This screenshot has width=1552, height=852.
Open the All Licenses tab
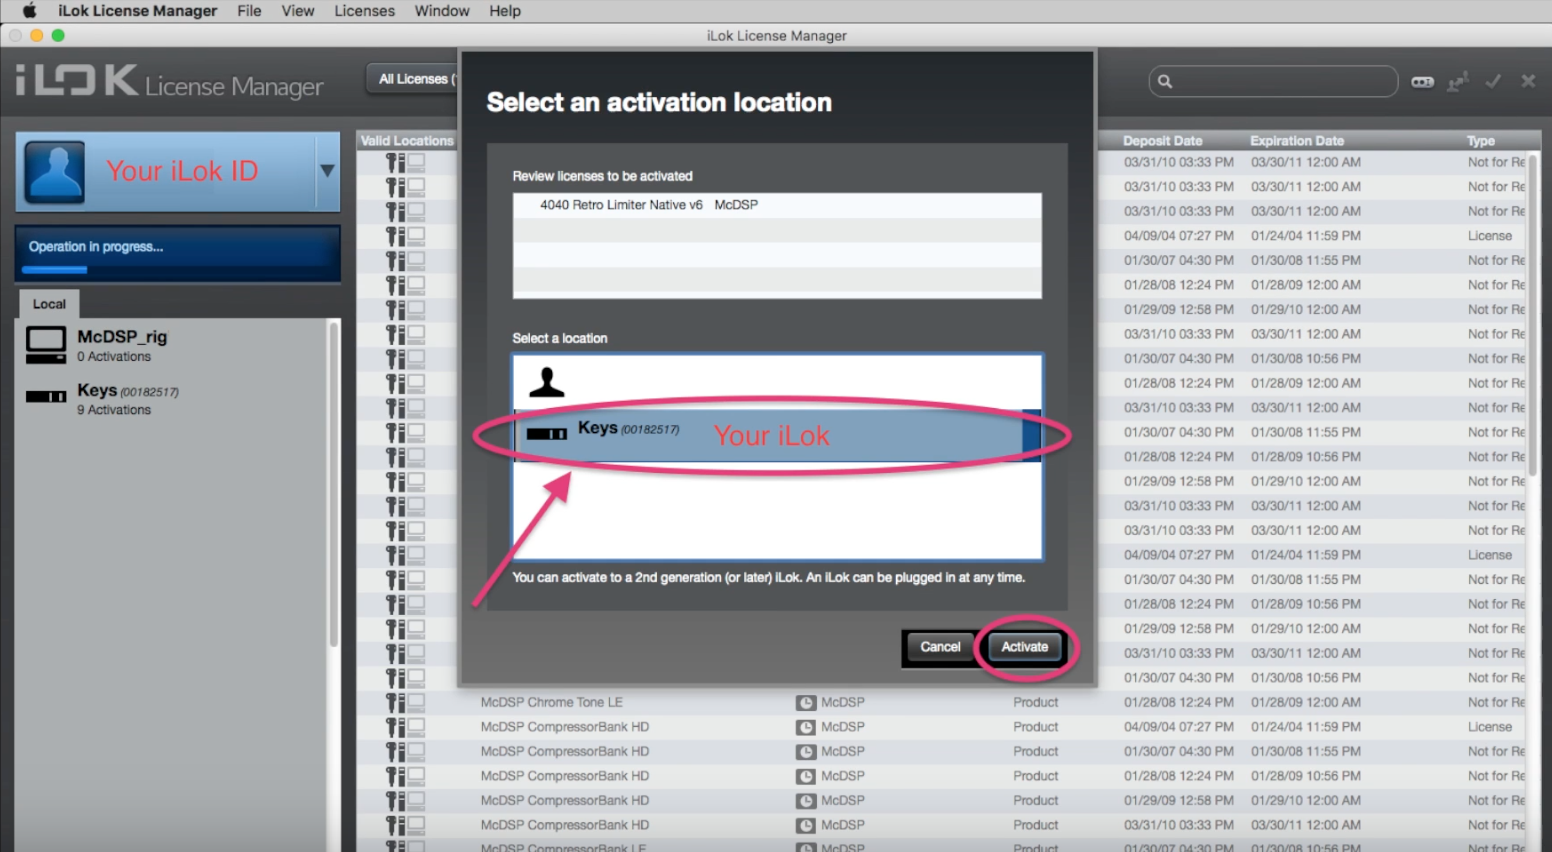tap(413, 79)
